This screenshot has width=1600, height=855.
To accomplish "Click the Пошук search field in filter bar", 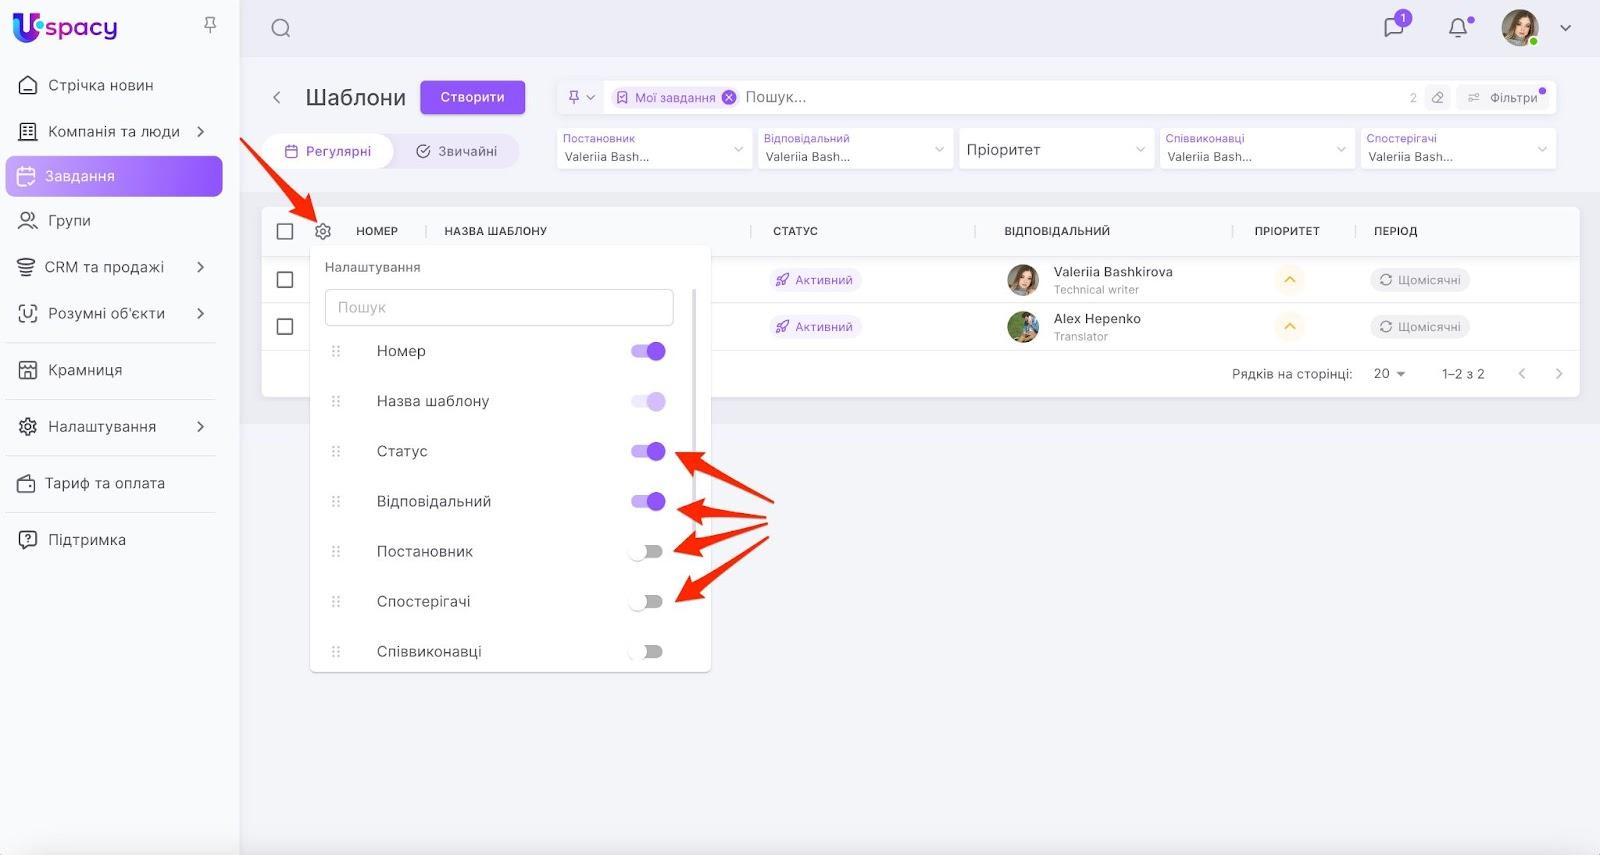I will [x=1070, y=97].
